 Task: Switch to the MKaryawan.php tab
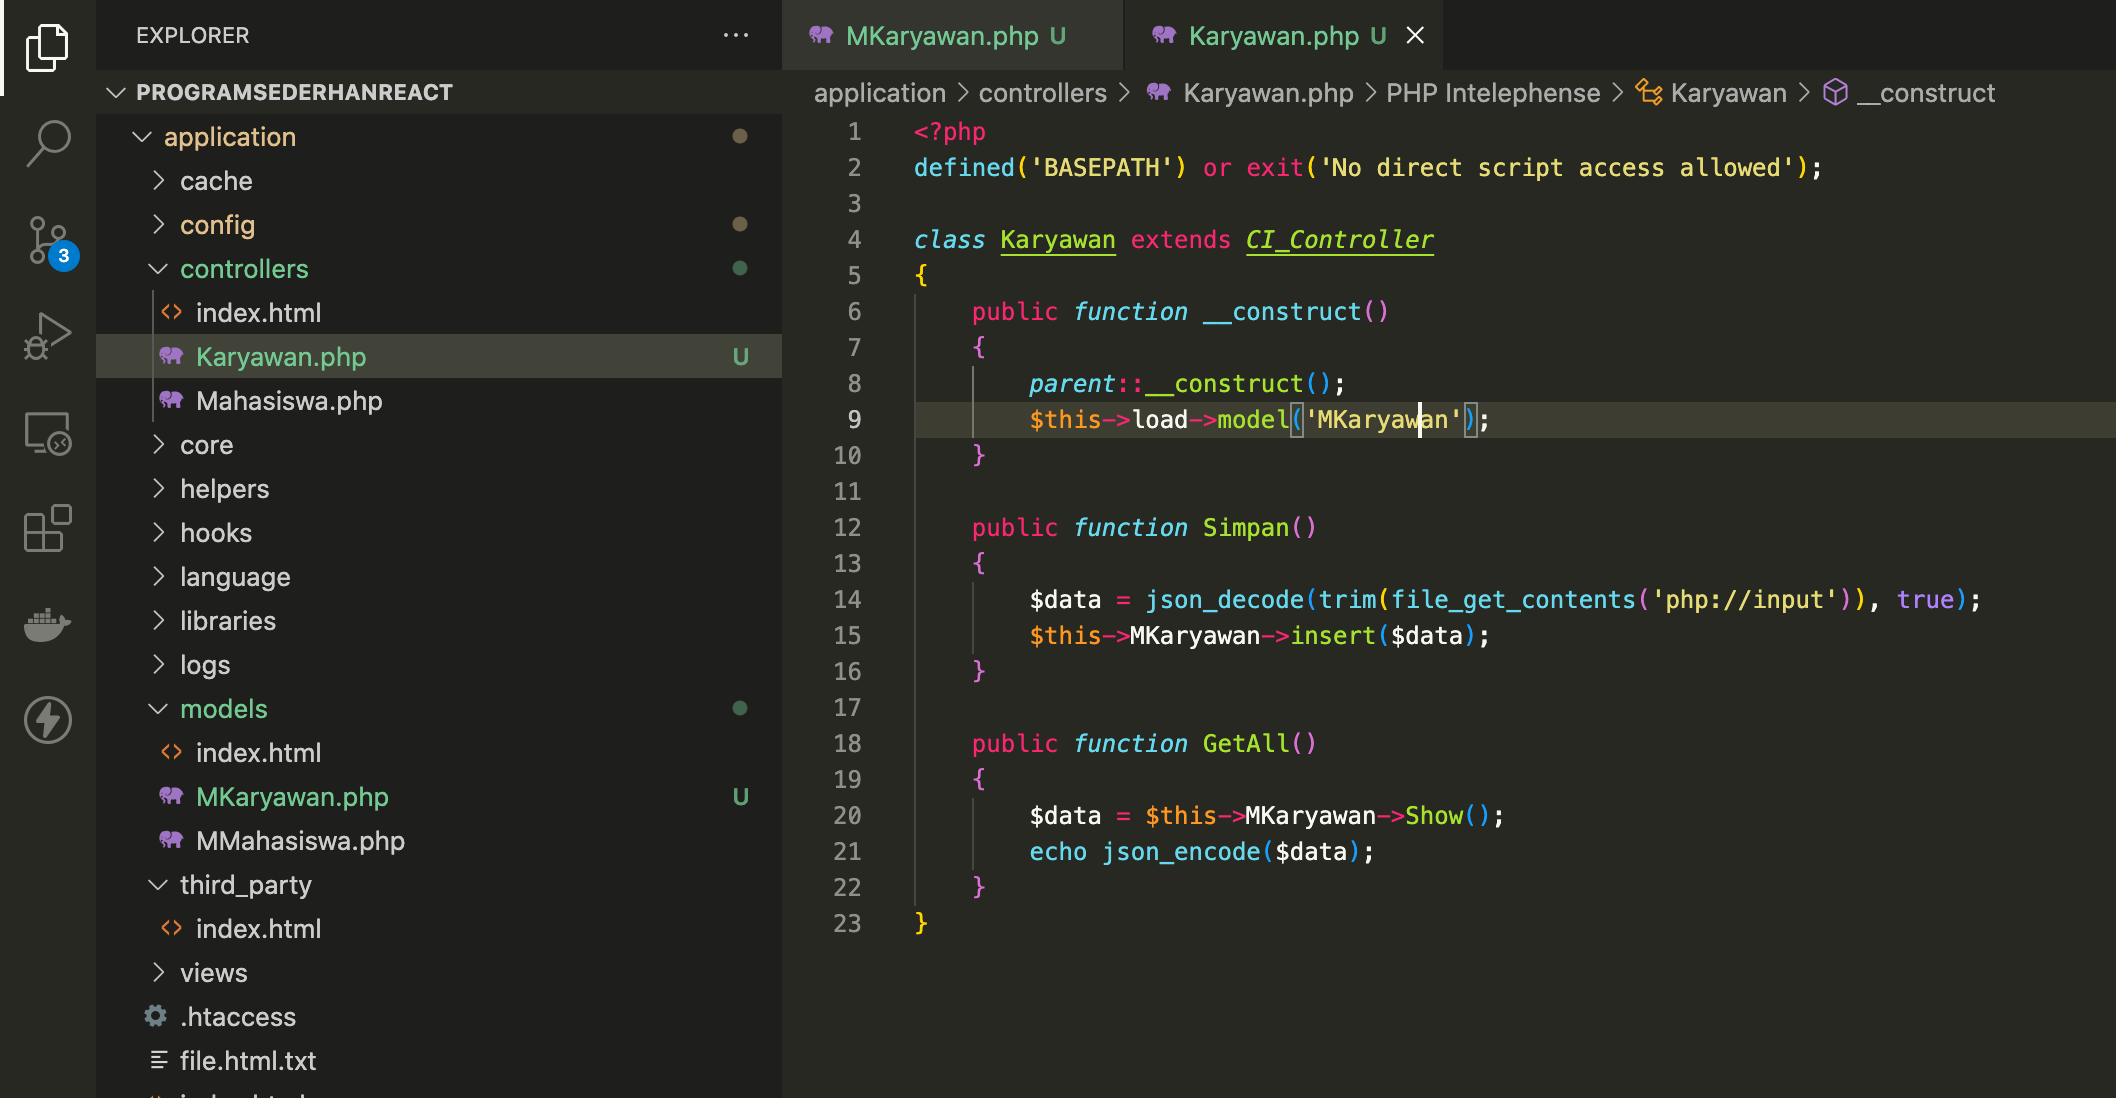942,36
